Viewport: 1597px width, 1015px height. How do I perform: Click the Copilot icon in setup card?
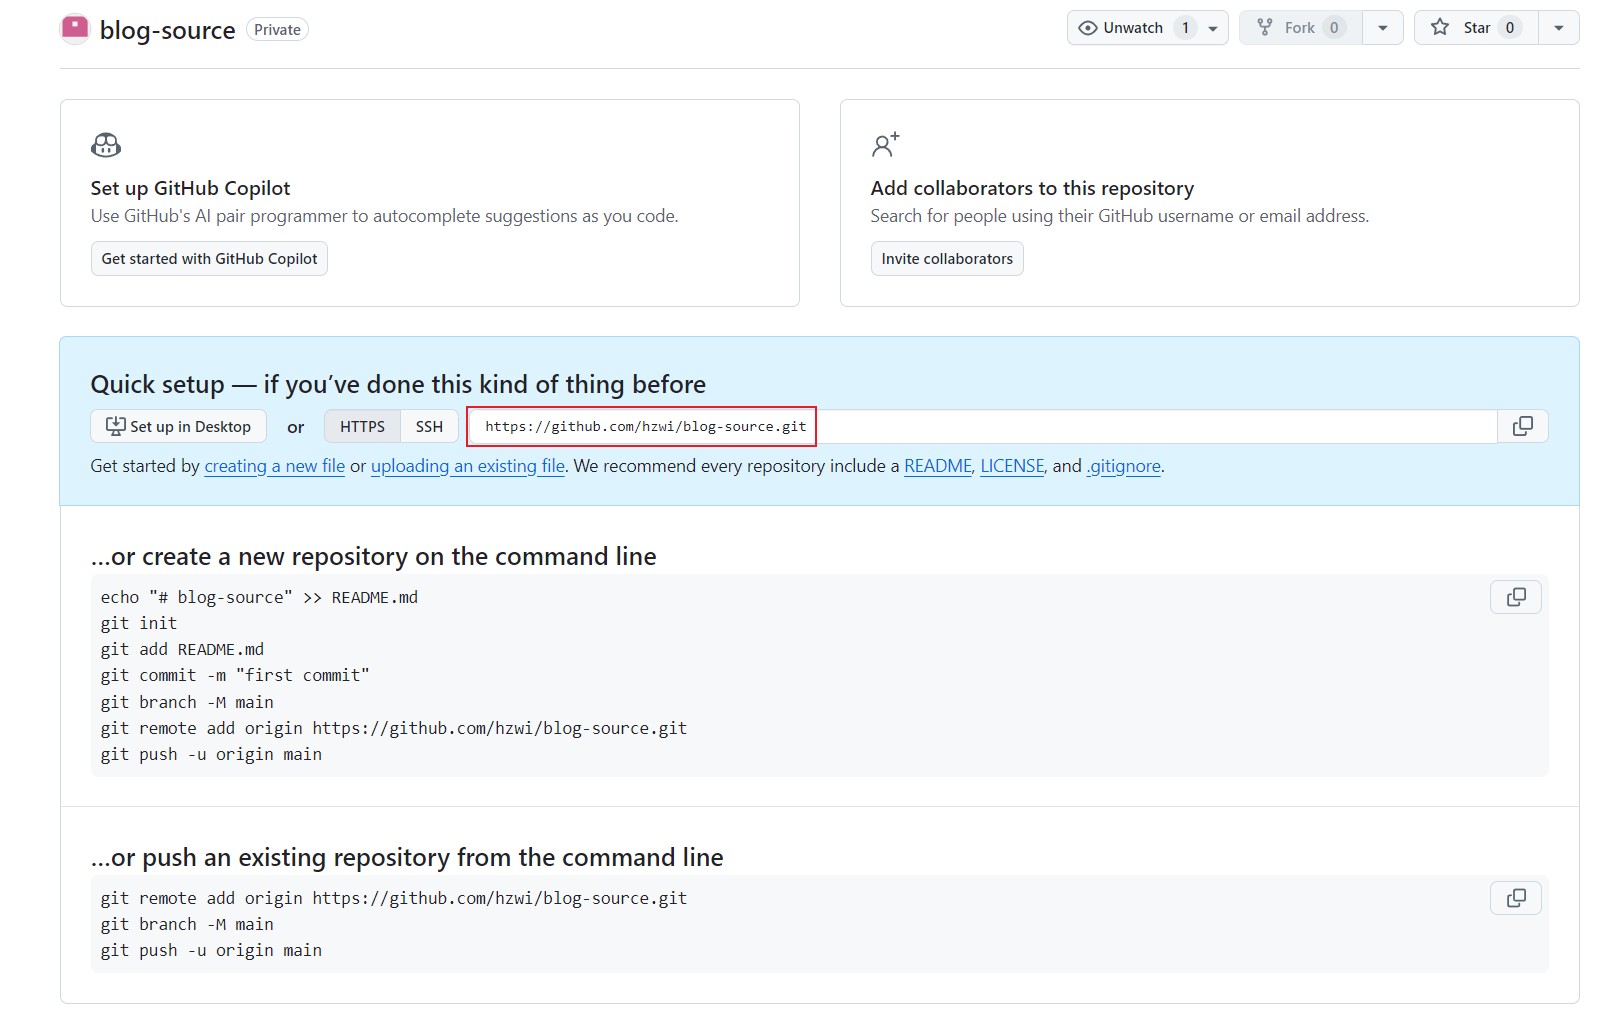point(106,146)
